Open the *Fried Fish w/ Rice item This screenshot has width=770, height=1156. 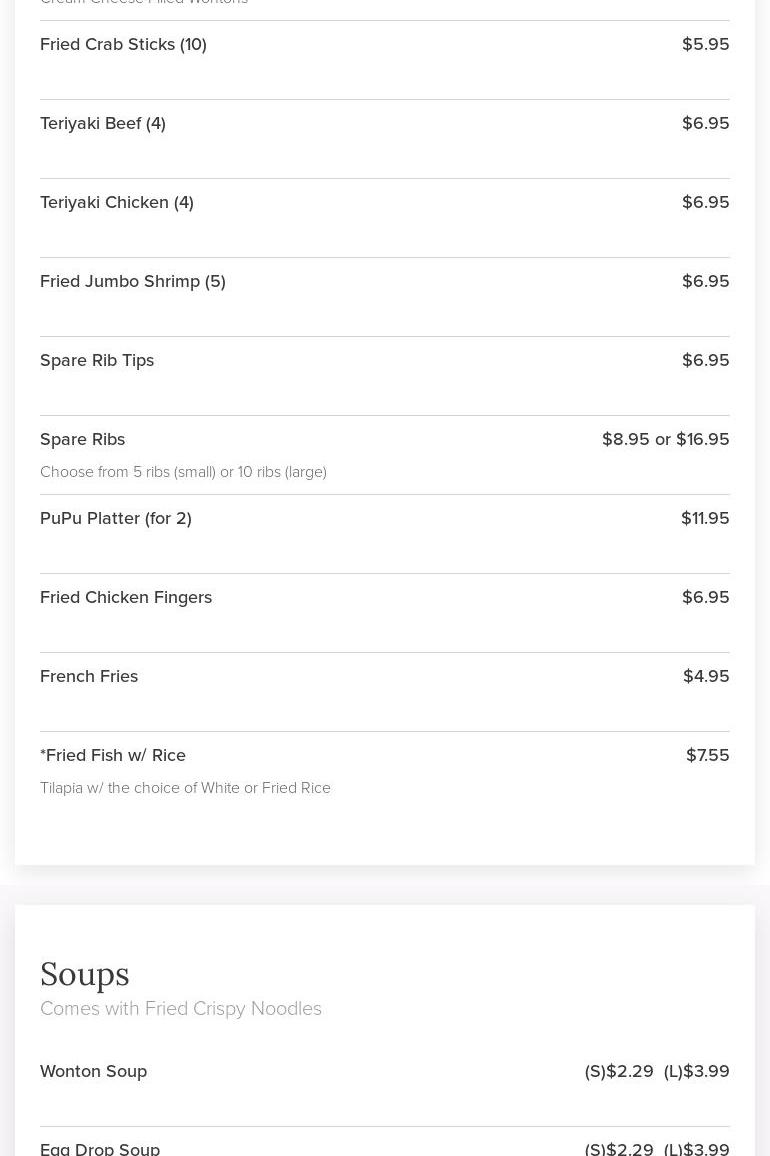[113, 755]
